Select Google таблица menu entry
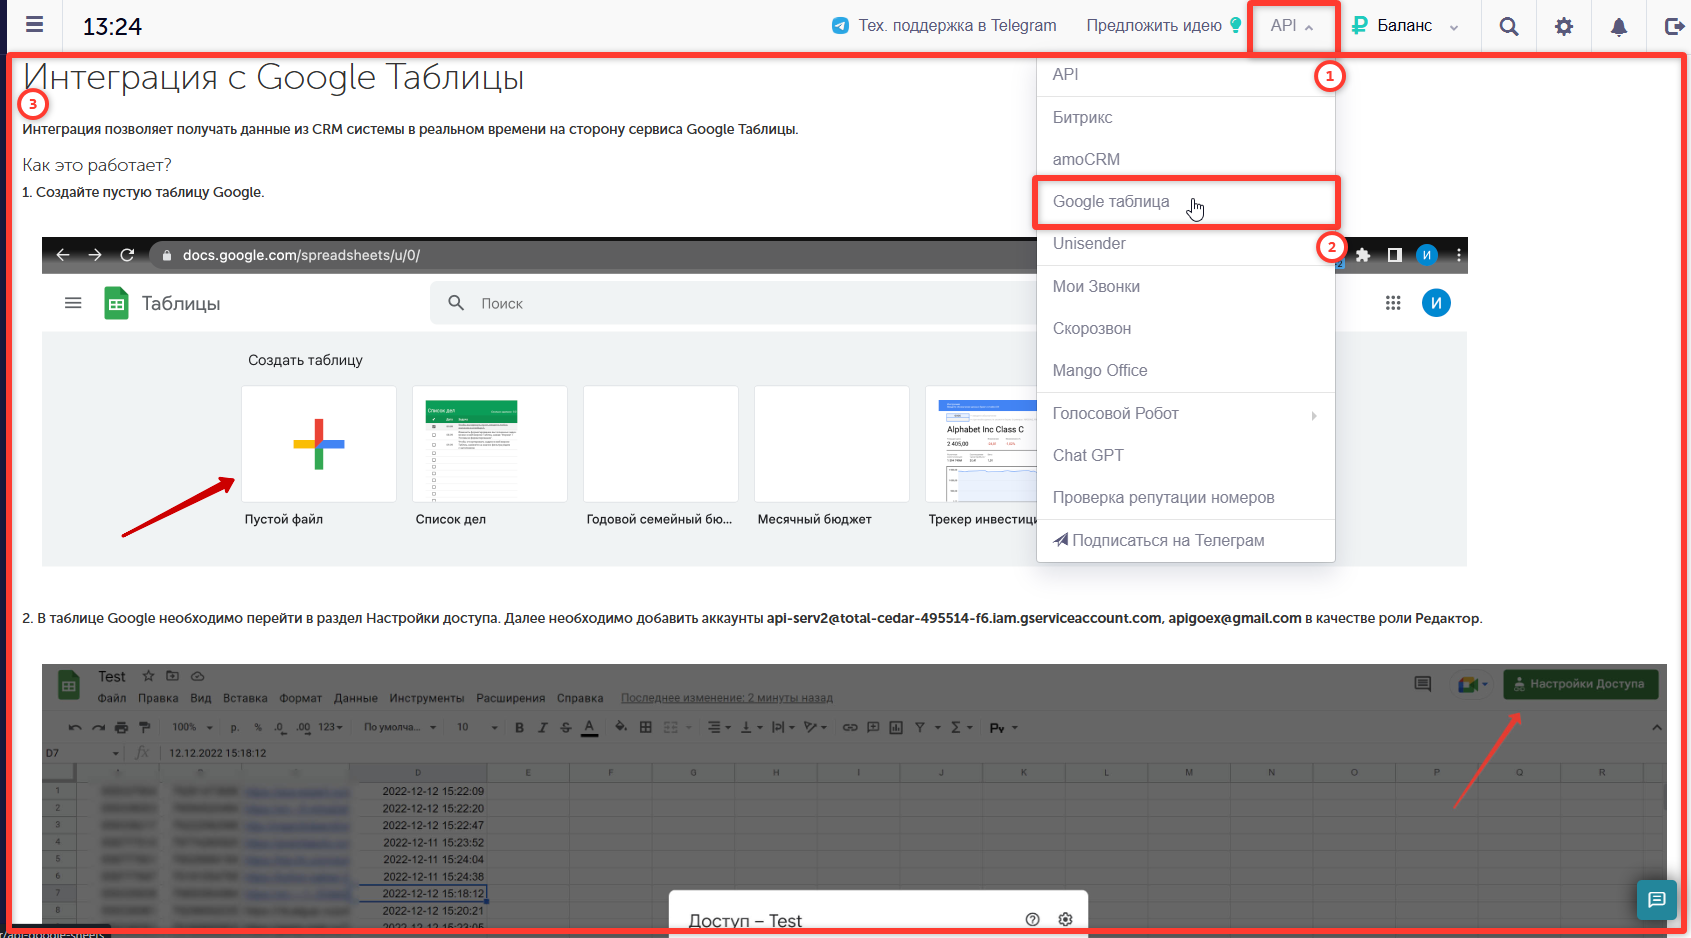Screen dimensions: 1691x938 1186,202
